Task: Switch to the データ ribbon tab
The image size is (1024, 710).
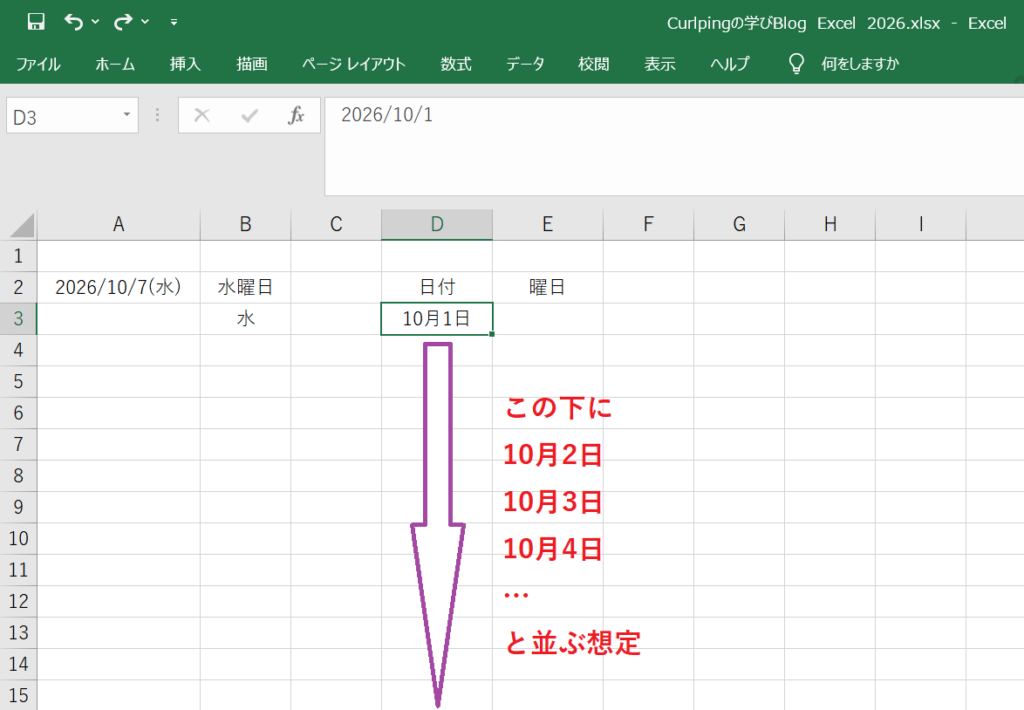Action: (525, 64)
